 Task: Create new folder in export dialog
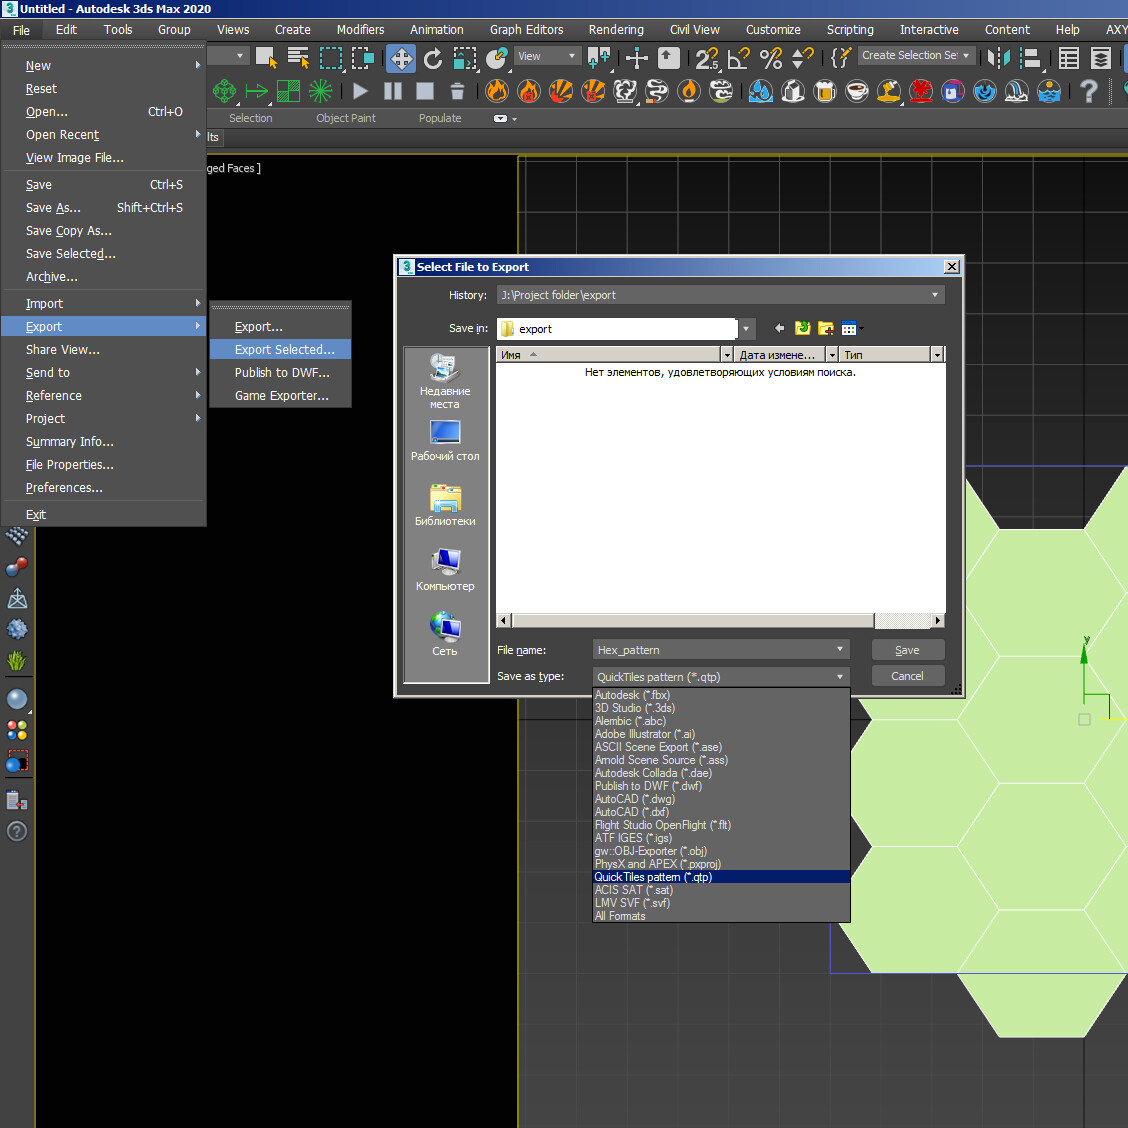826,328
